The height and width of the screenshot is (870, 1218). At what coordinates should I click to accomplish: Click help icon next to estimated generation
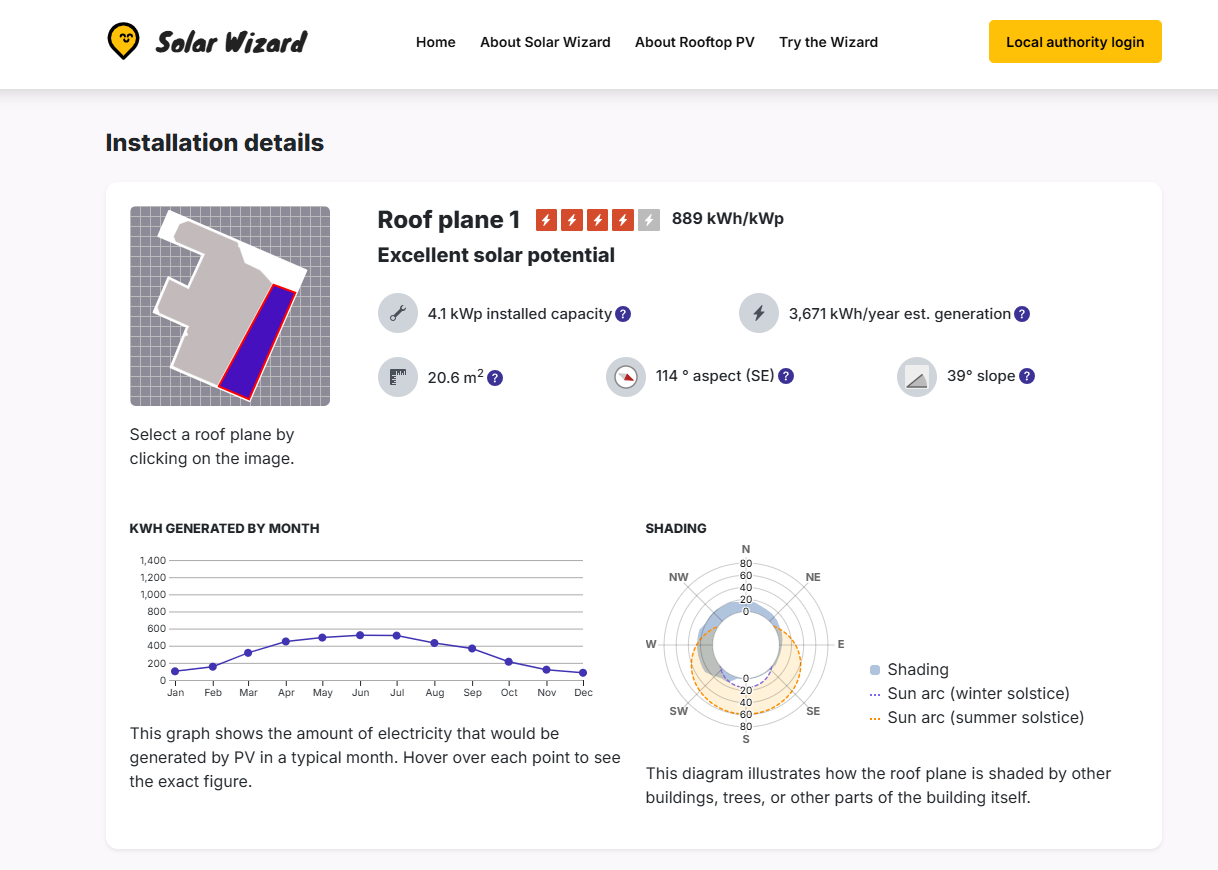(1022, 314)
